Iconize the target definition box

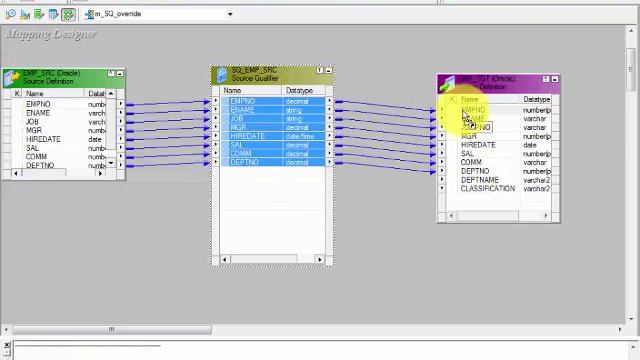(x=555, y=79)
